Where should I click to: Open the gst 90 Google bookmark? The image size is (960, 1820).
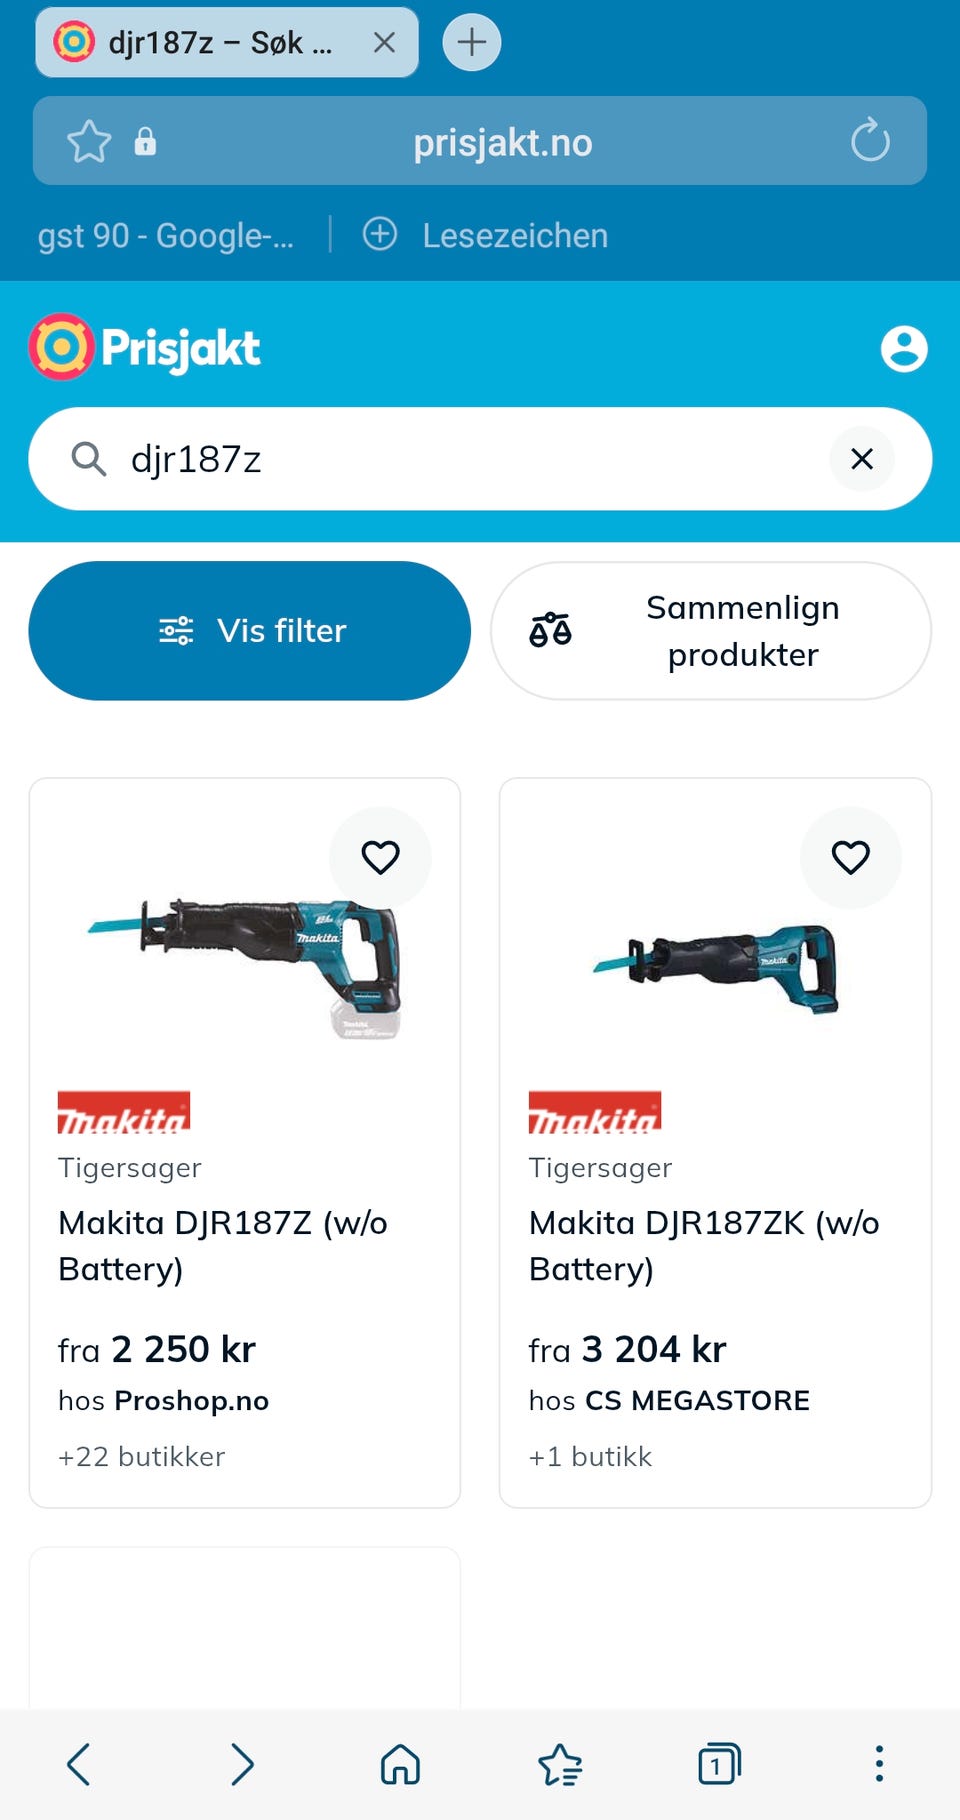[x=166, y=235]
